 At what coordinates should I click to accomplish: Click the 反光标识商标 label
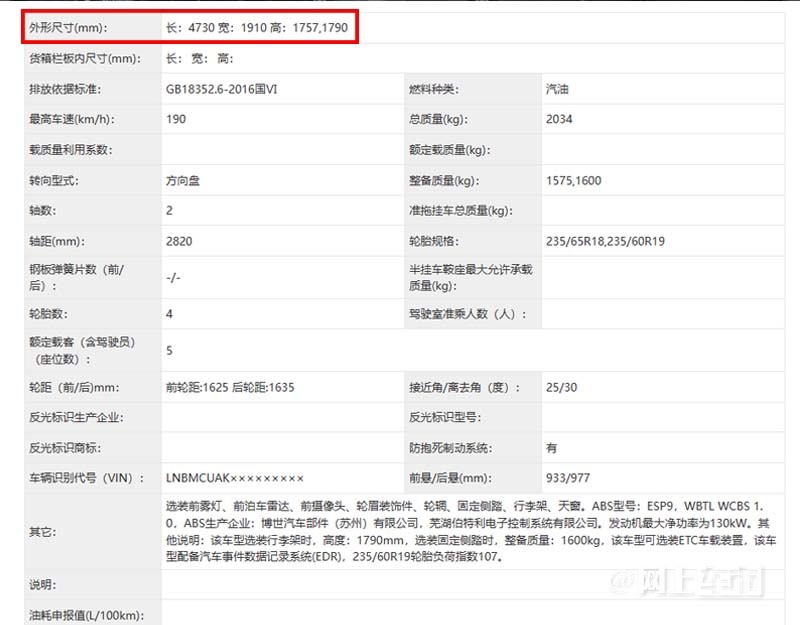coord(65,448)
